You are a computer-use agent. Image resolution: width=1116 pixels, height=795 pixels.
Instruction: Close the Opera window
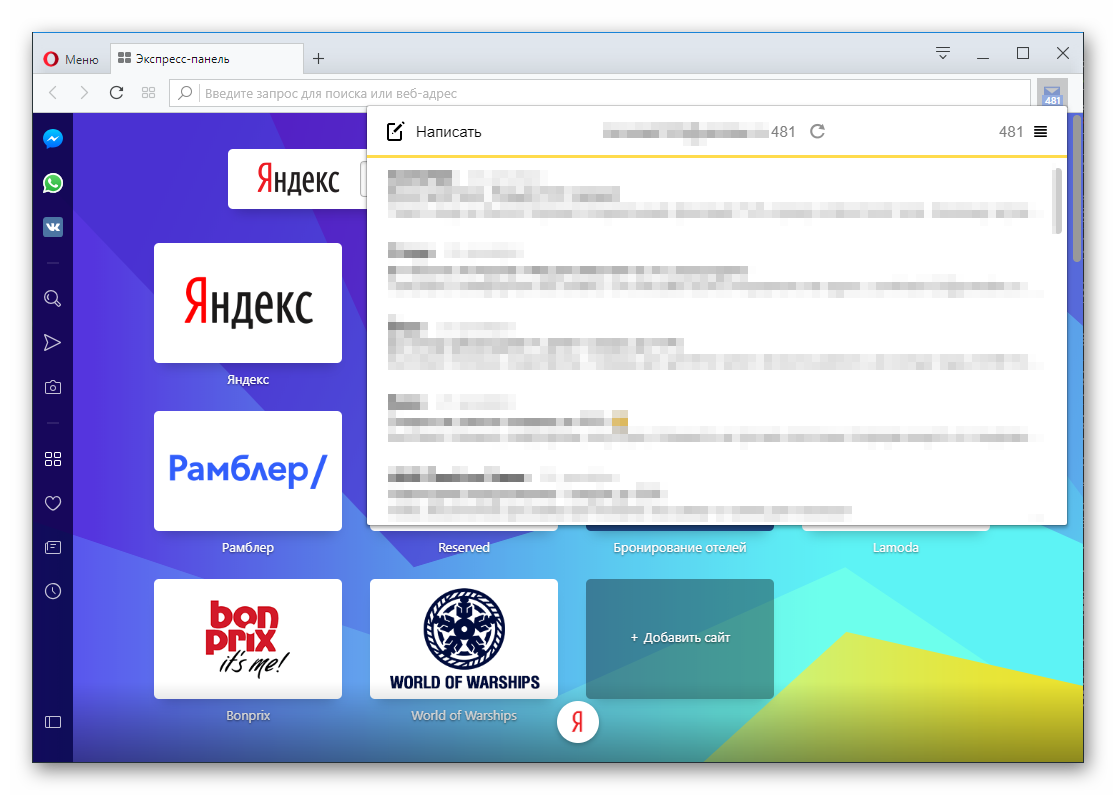pyautogui.click(x=1063, y=53)
